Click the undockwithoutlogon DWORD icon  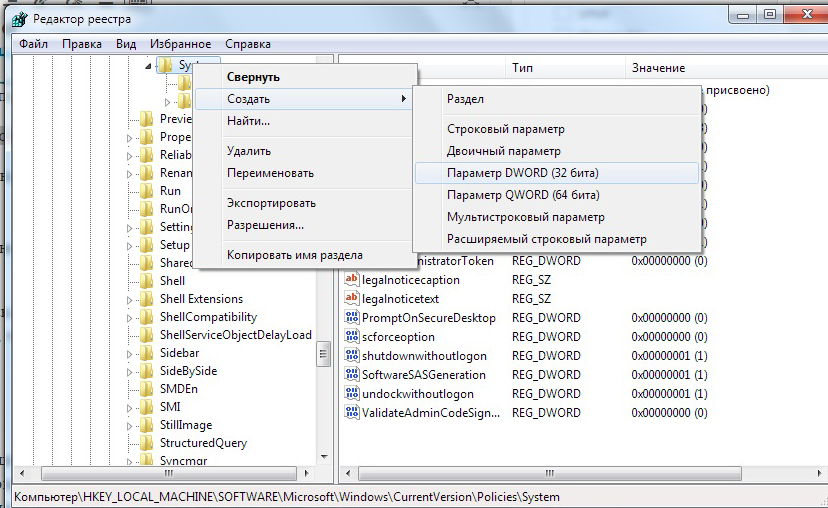[351, 393]
